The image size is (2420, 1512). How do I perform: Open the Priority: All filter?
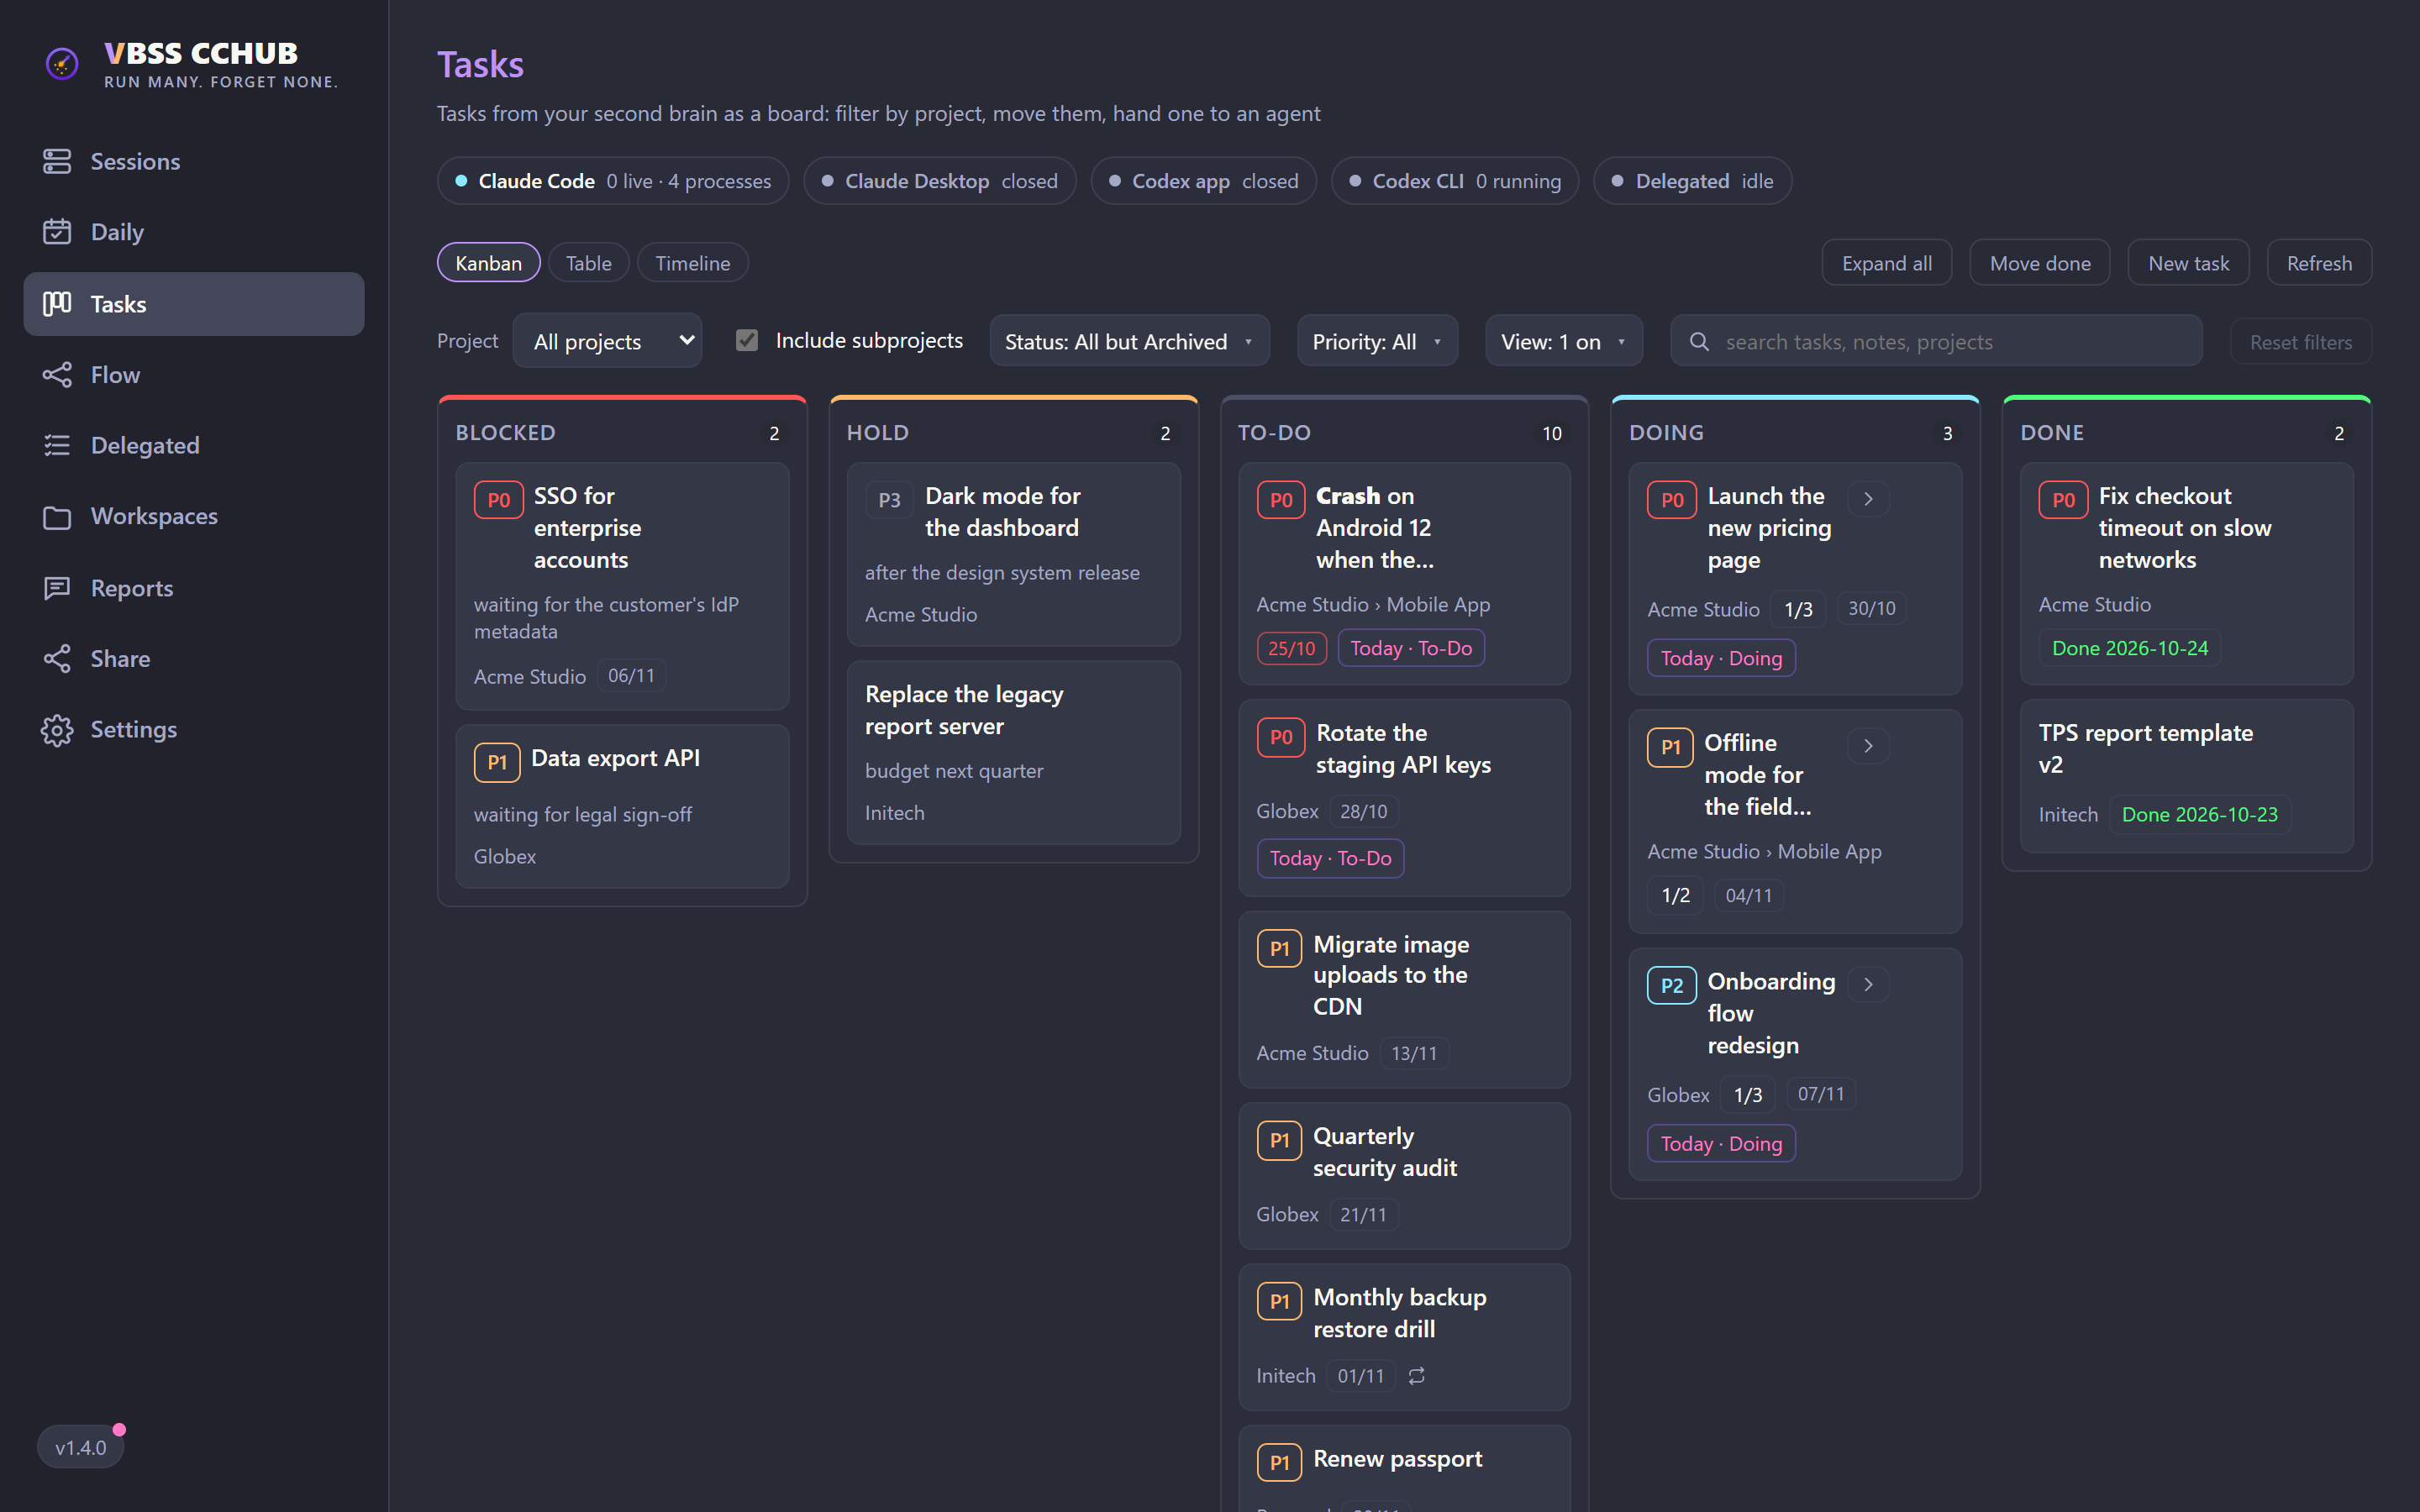click(x=1377, y=341)
